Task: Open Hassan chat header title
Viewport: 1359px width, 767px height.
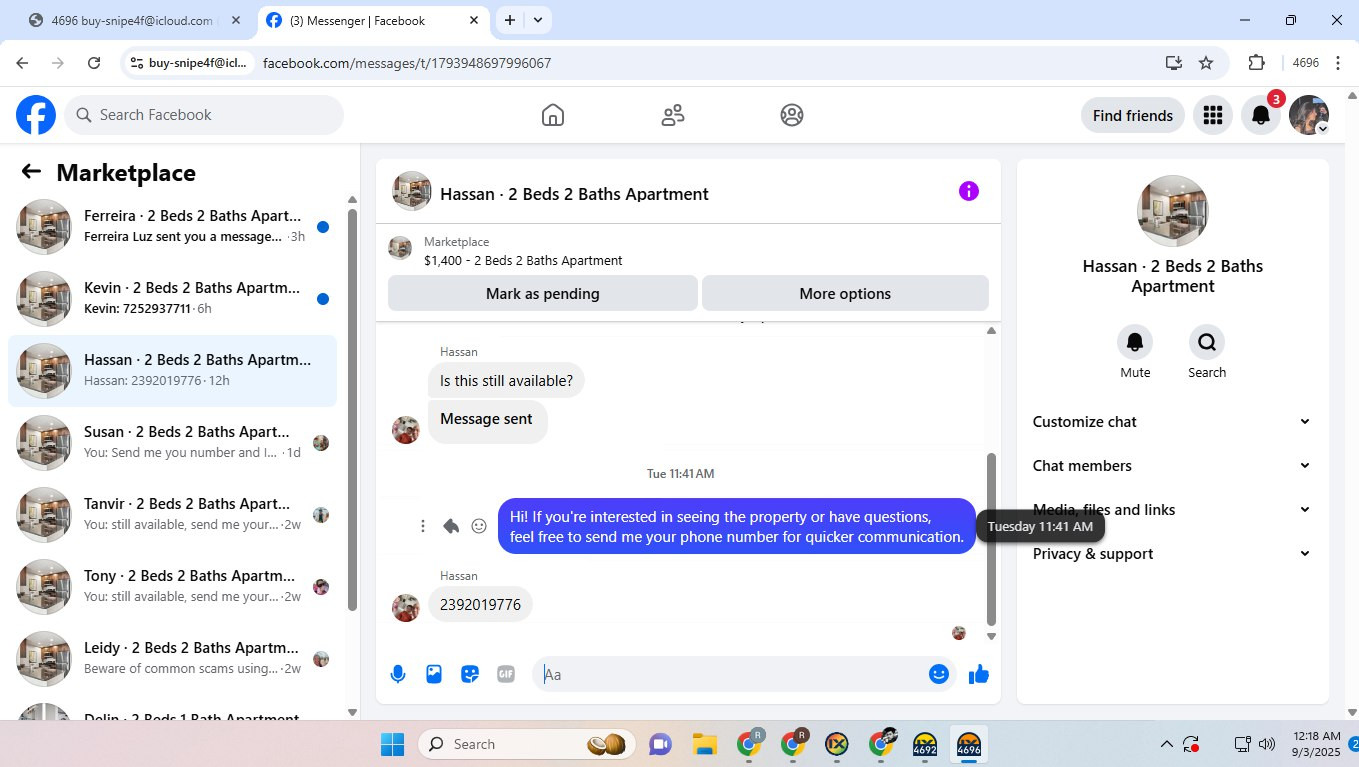Action: (x=574, y=194)
